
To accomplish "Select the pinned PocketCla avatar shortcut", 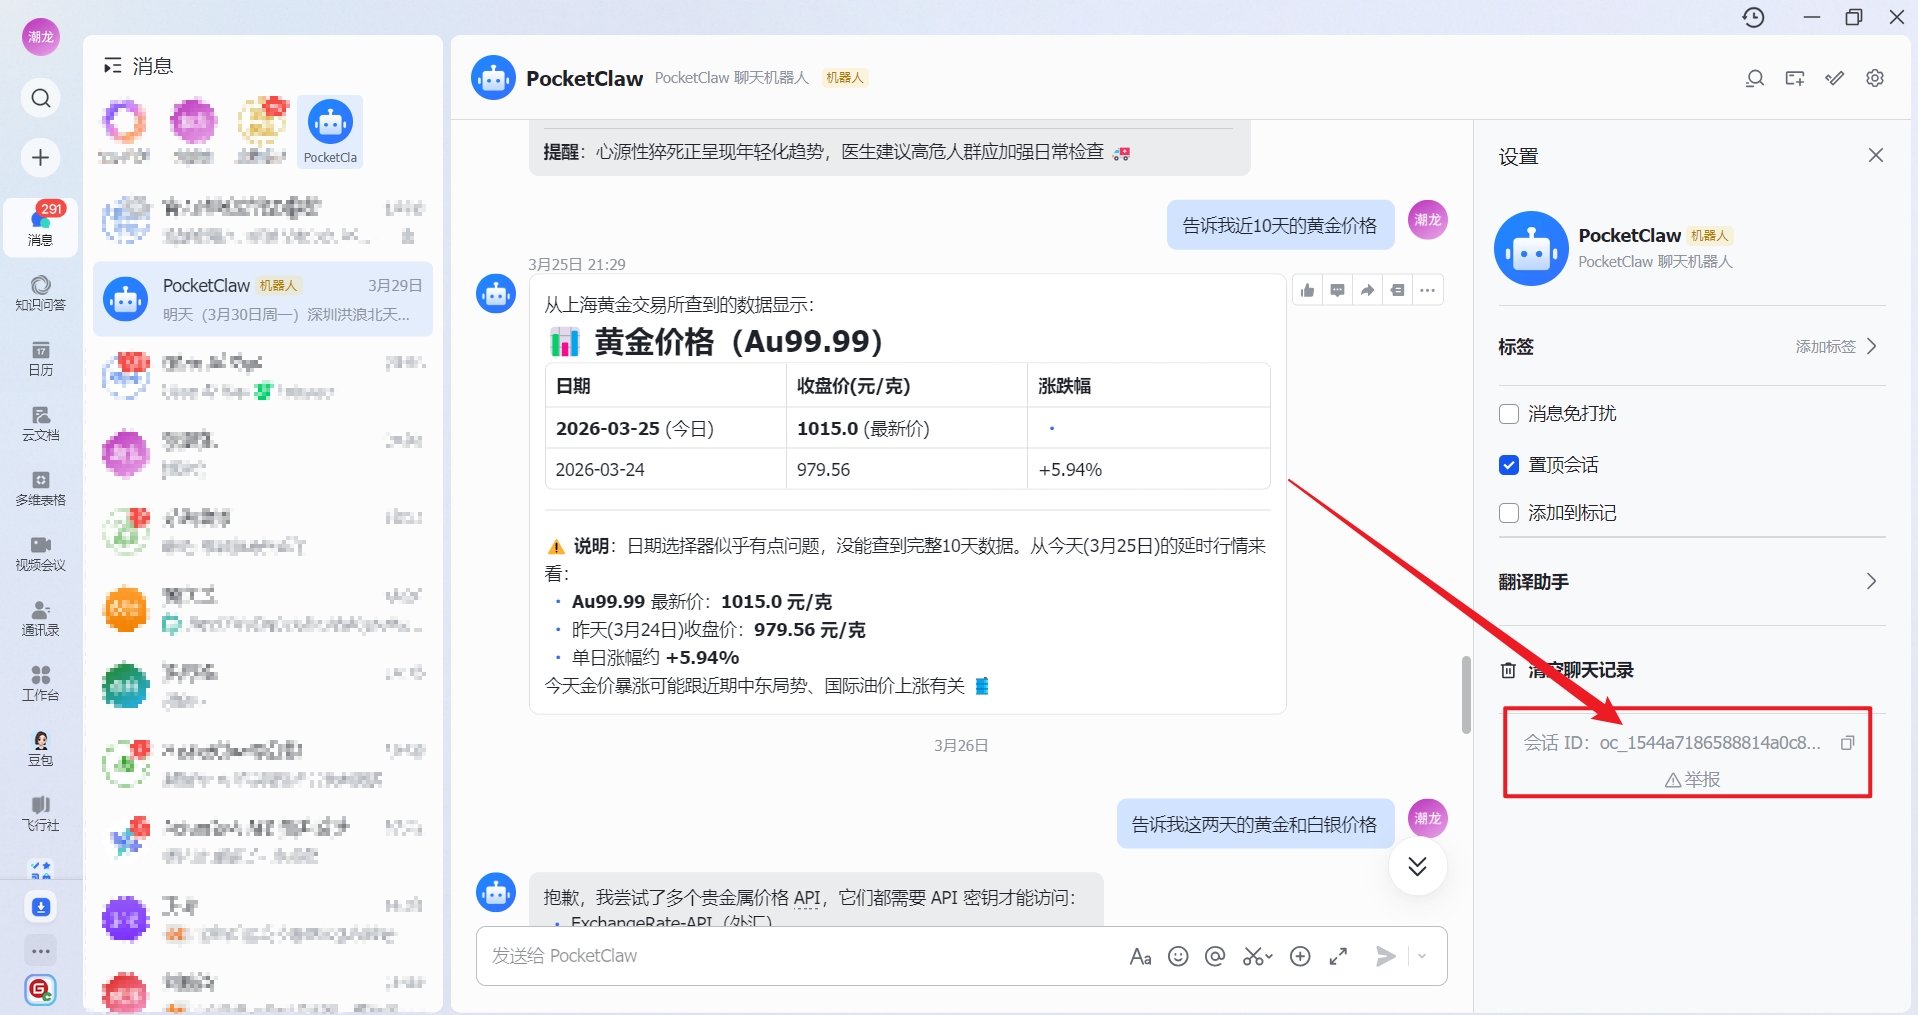I will pyautogui.click(x=330, y=131).
